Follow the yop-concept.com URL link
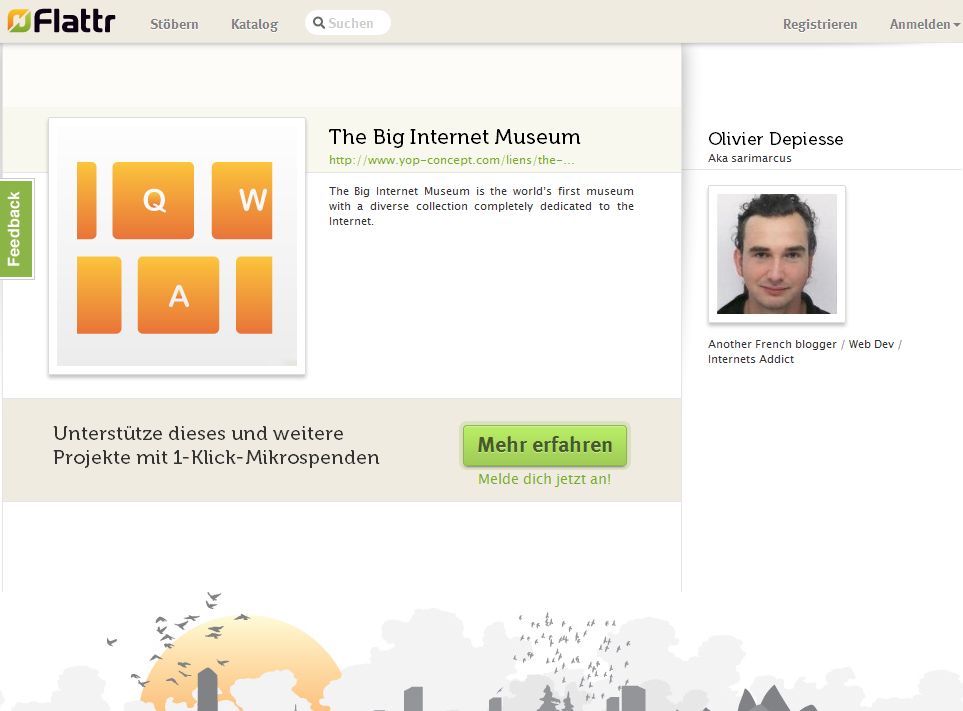963x711 pixels. point(452,160)
